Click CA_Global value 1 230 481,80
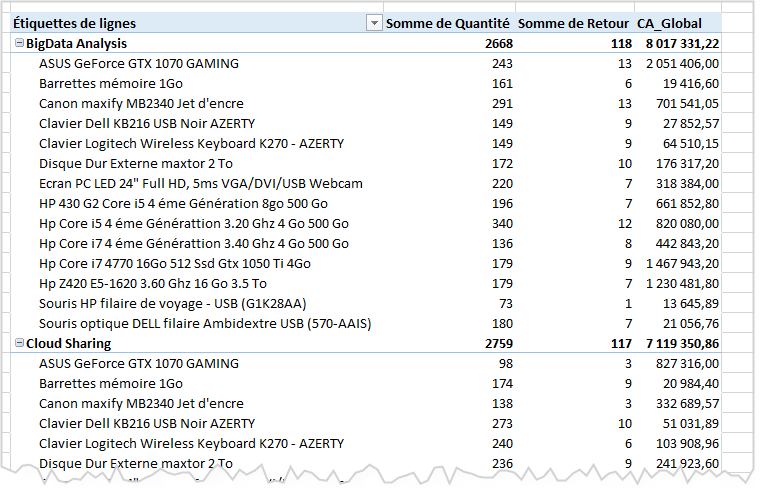This screenshot has width=770, height=500. [682, 283]
